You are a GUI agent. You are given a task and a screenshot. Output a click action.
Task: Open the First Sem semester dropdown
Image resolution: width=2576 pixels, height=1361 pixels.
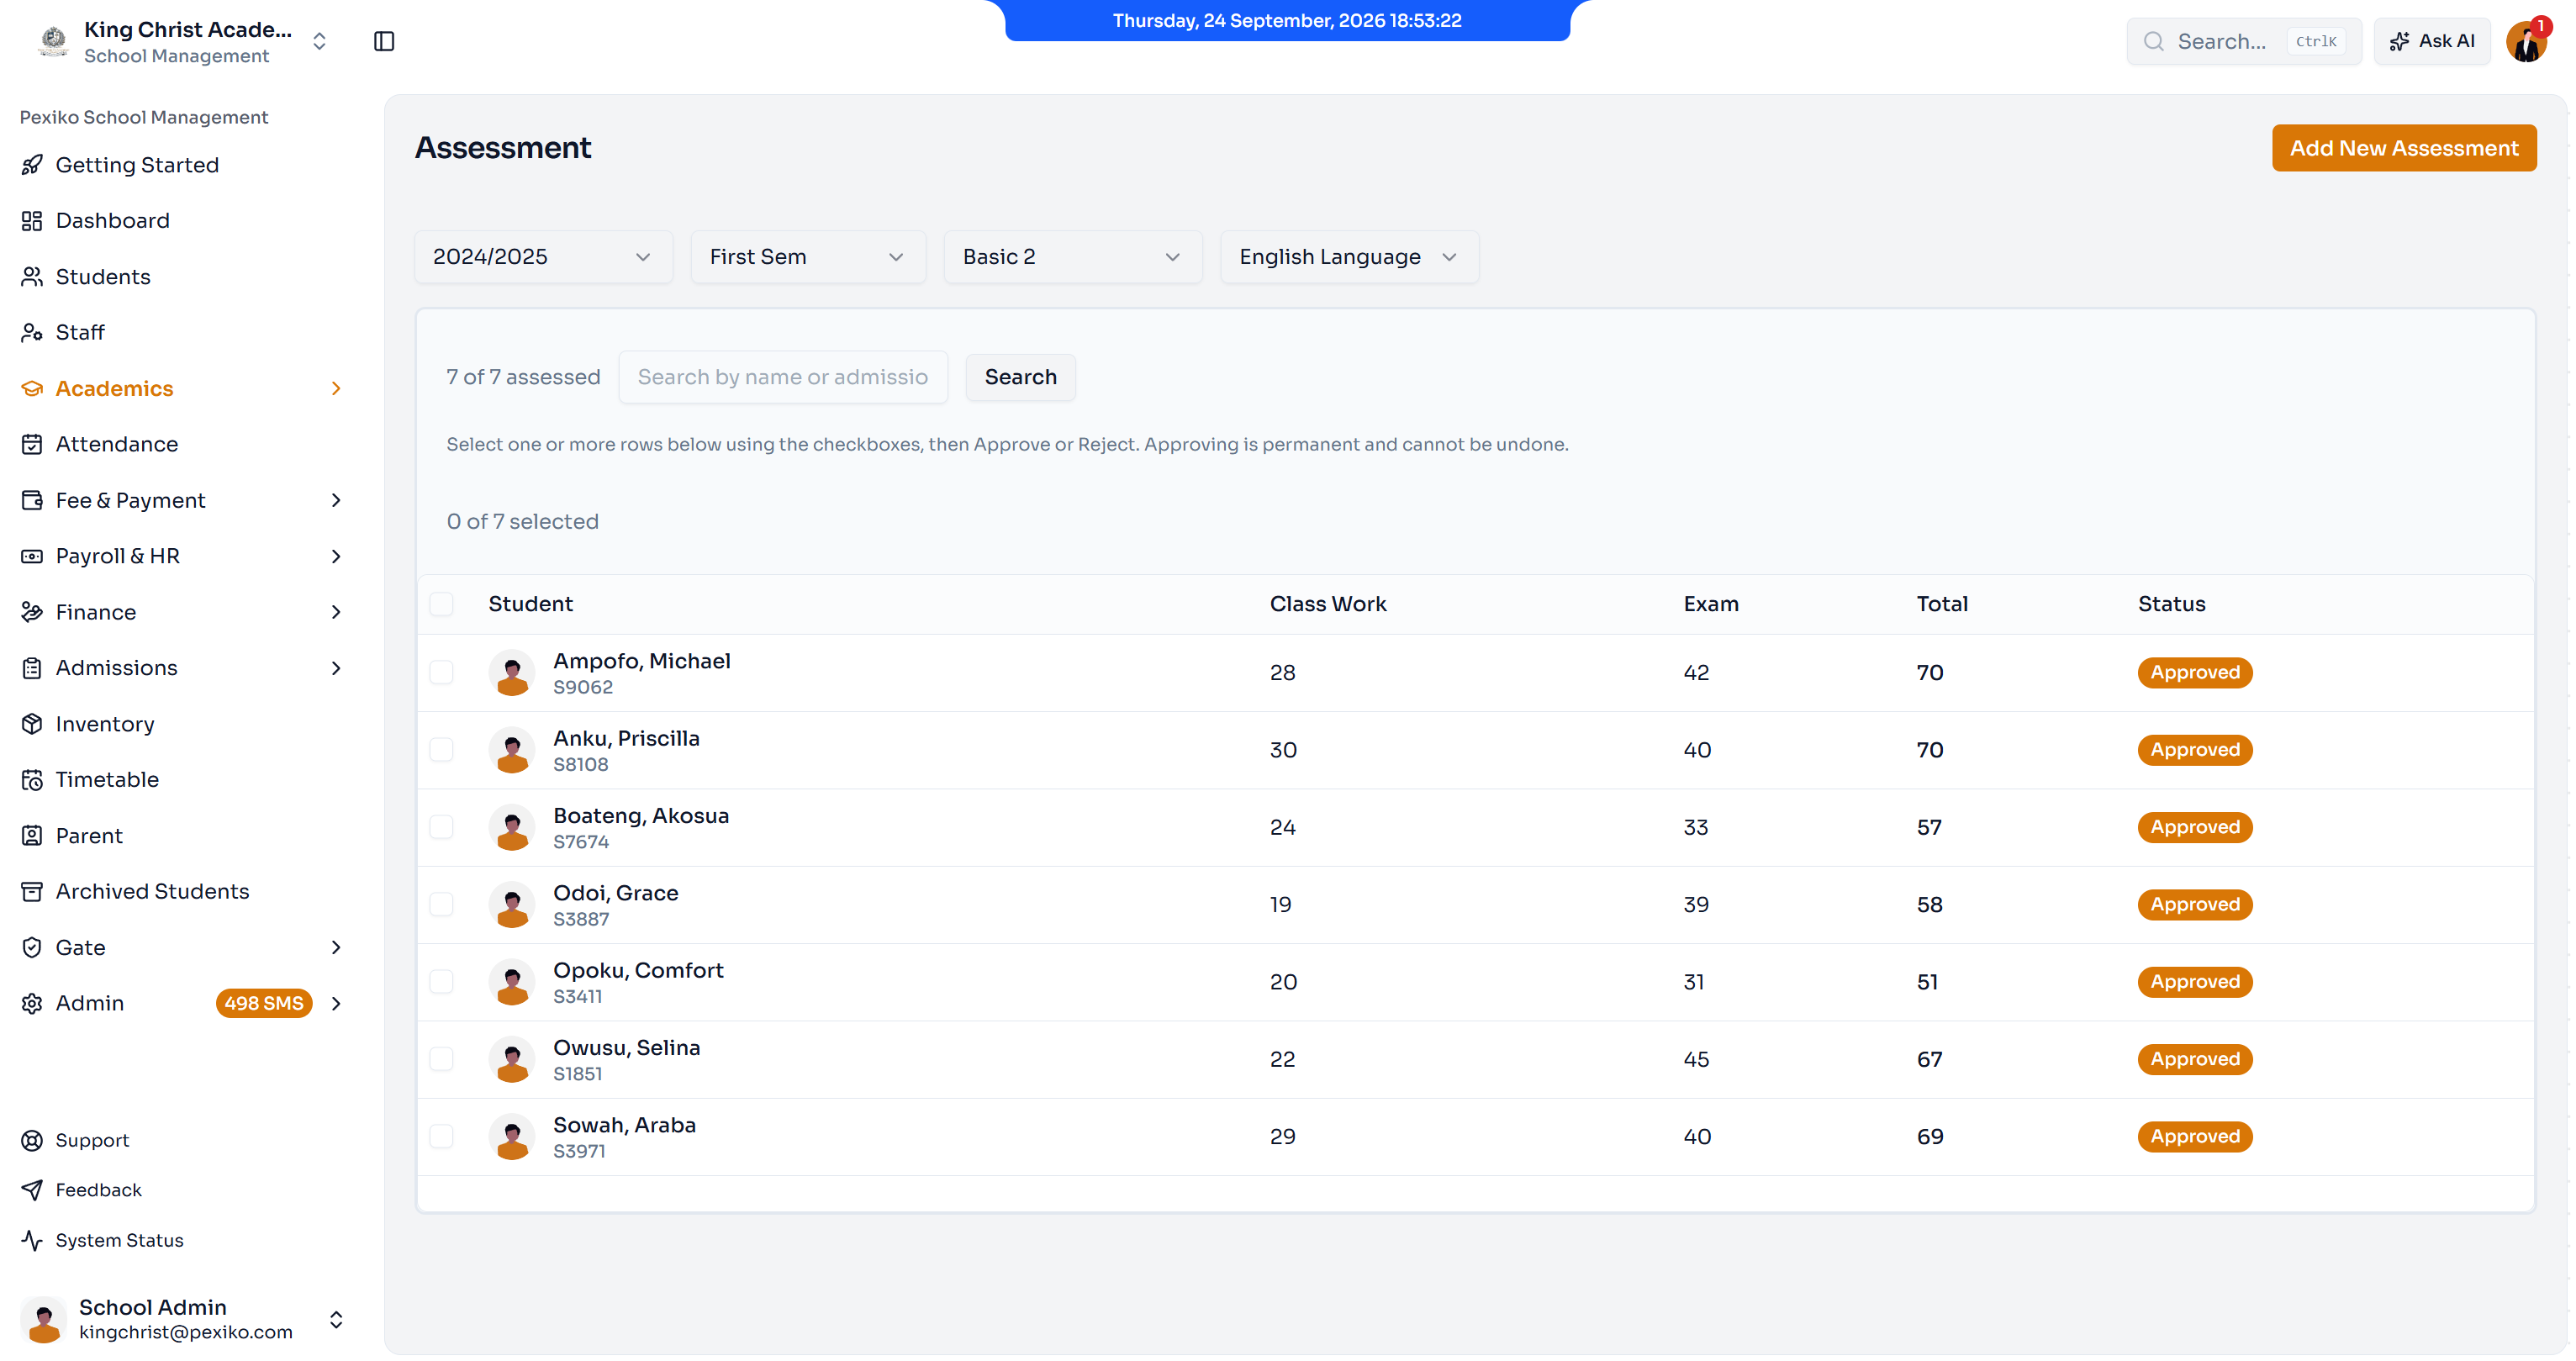808,257
